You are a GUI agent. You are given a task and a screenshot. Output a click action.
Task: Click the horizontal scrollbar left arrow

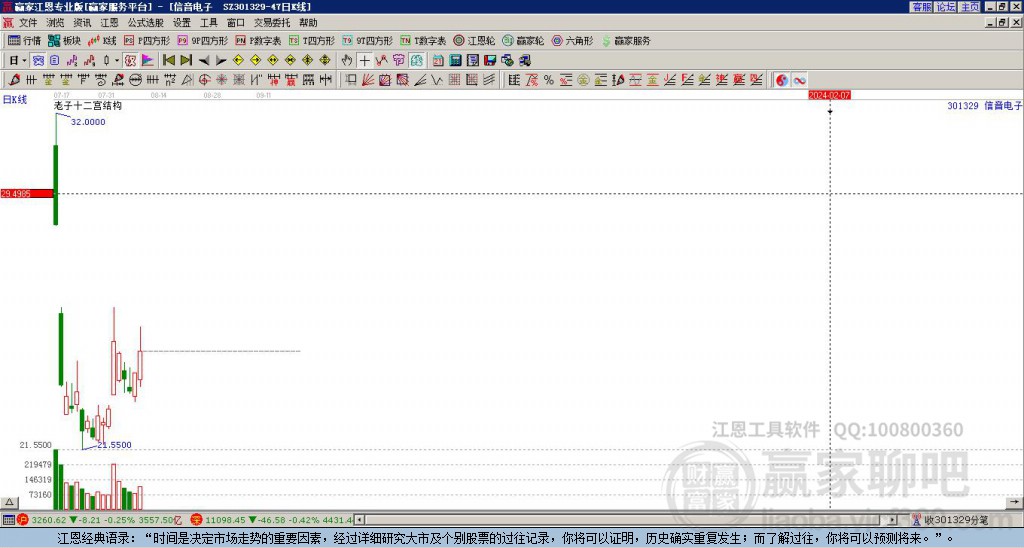(359, 520)
